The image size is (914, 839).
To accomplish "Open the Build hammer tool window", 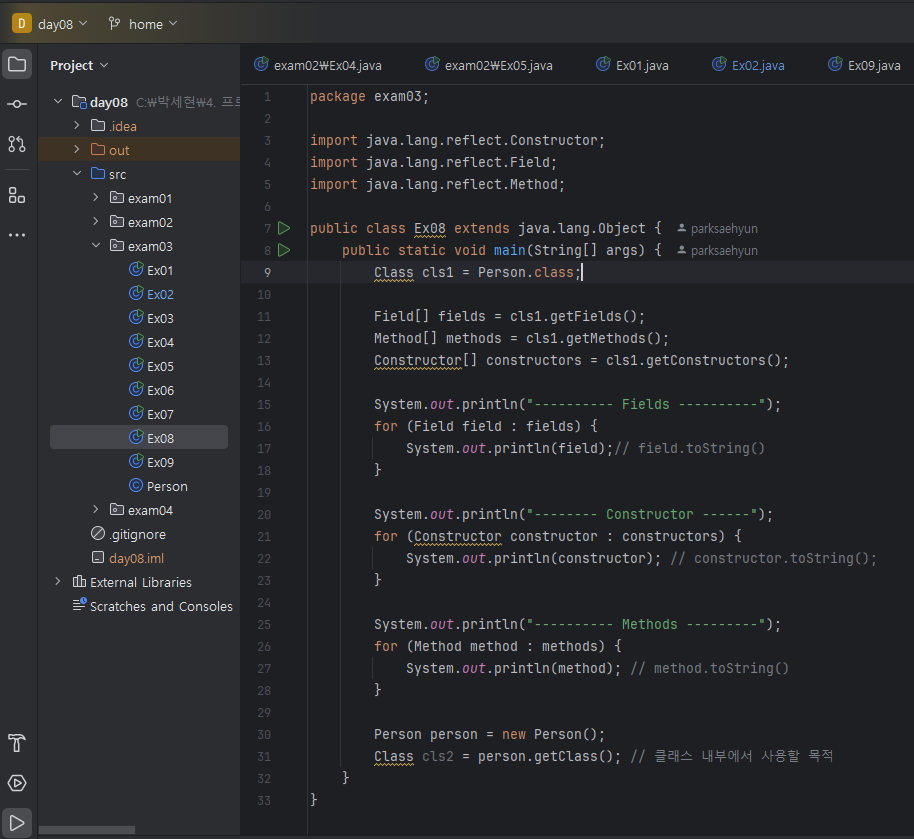I will click(x=17, y=743).
